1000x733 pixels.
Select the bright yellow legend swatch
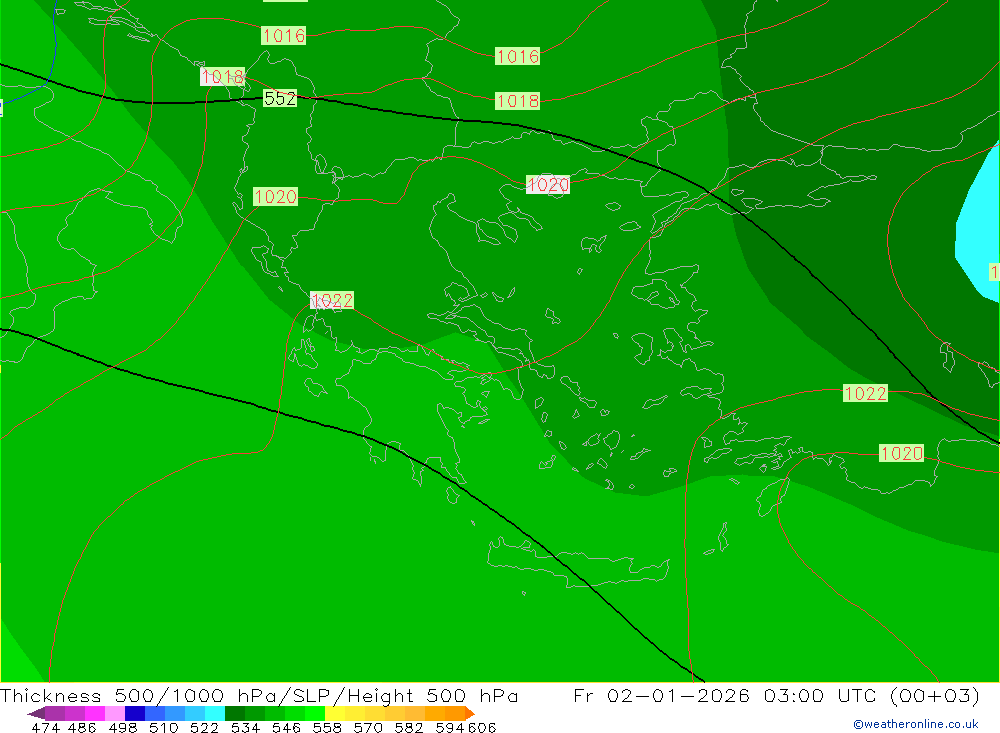click(x=335, y=713)
